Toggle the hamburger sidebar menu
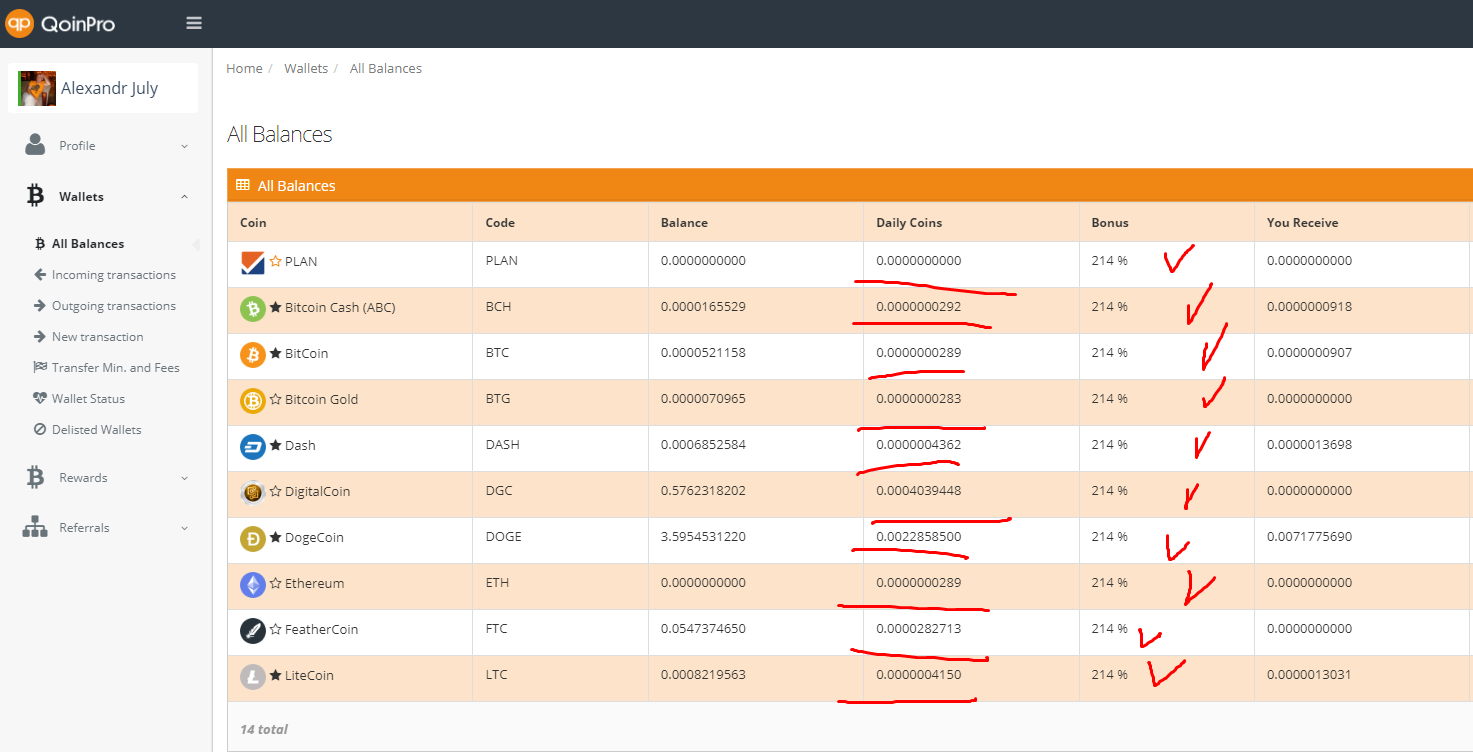Screen dimensions: 1473x752 pos(194,23)
